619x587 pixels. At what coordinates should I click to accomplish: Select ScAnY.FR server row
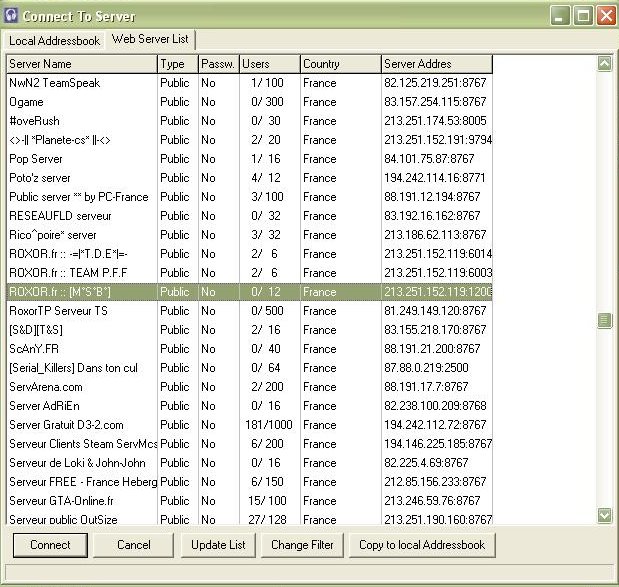click(x=249, y=349)
